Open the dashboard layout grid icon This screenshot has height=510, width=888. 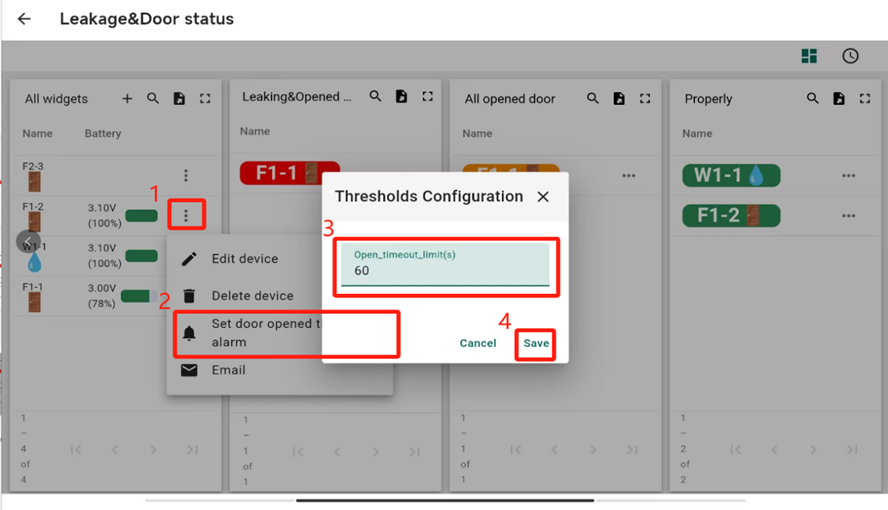pos(809,56)
